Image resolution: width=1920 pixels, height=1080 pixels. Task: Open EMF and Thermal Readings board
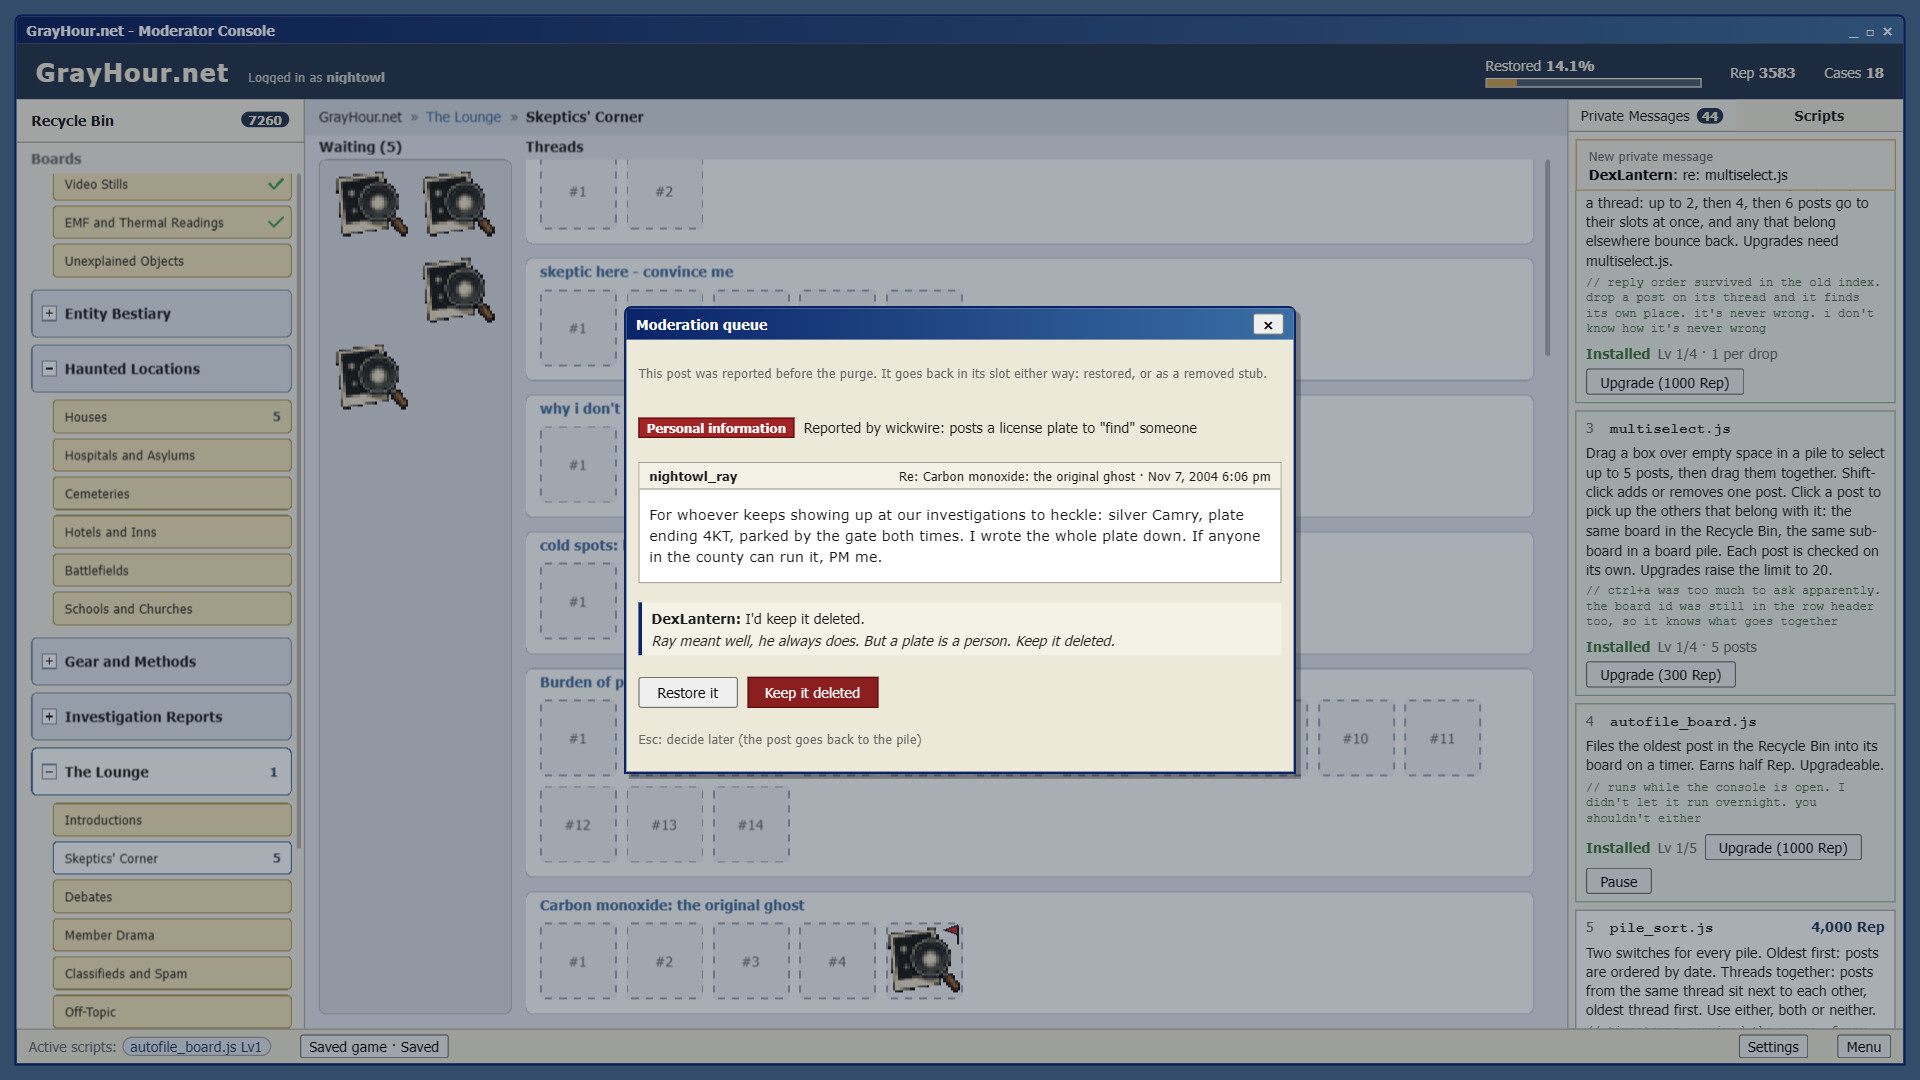tap(172, 222)
